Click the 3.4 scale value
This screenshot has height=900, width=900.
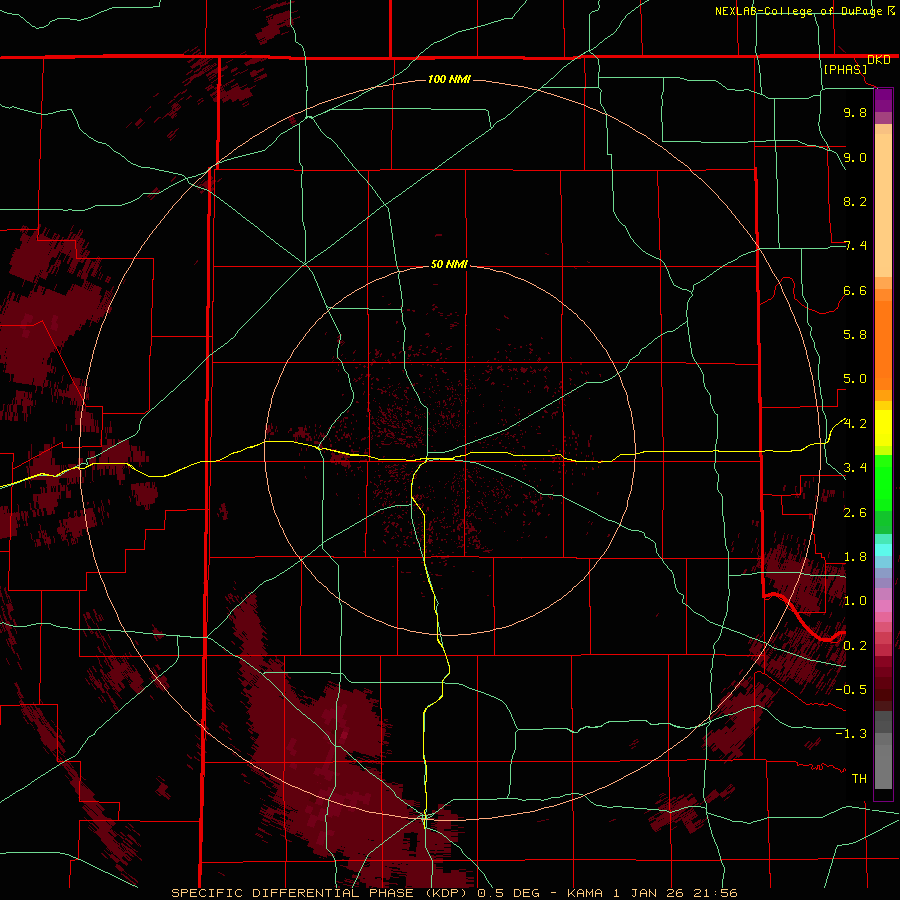[x=855, y=468]
